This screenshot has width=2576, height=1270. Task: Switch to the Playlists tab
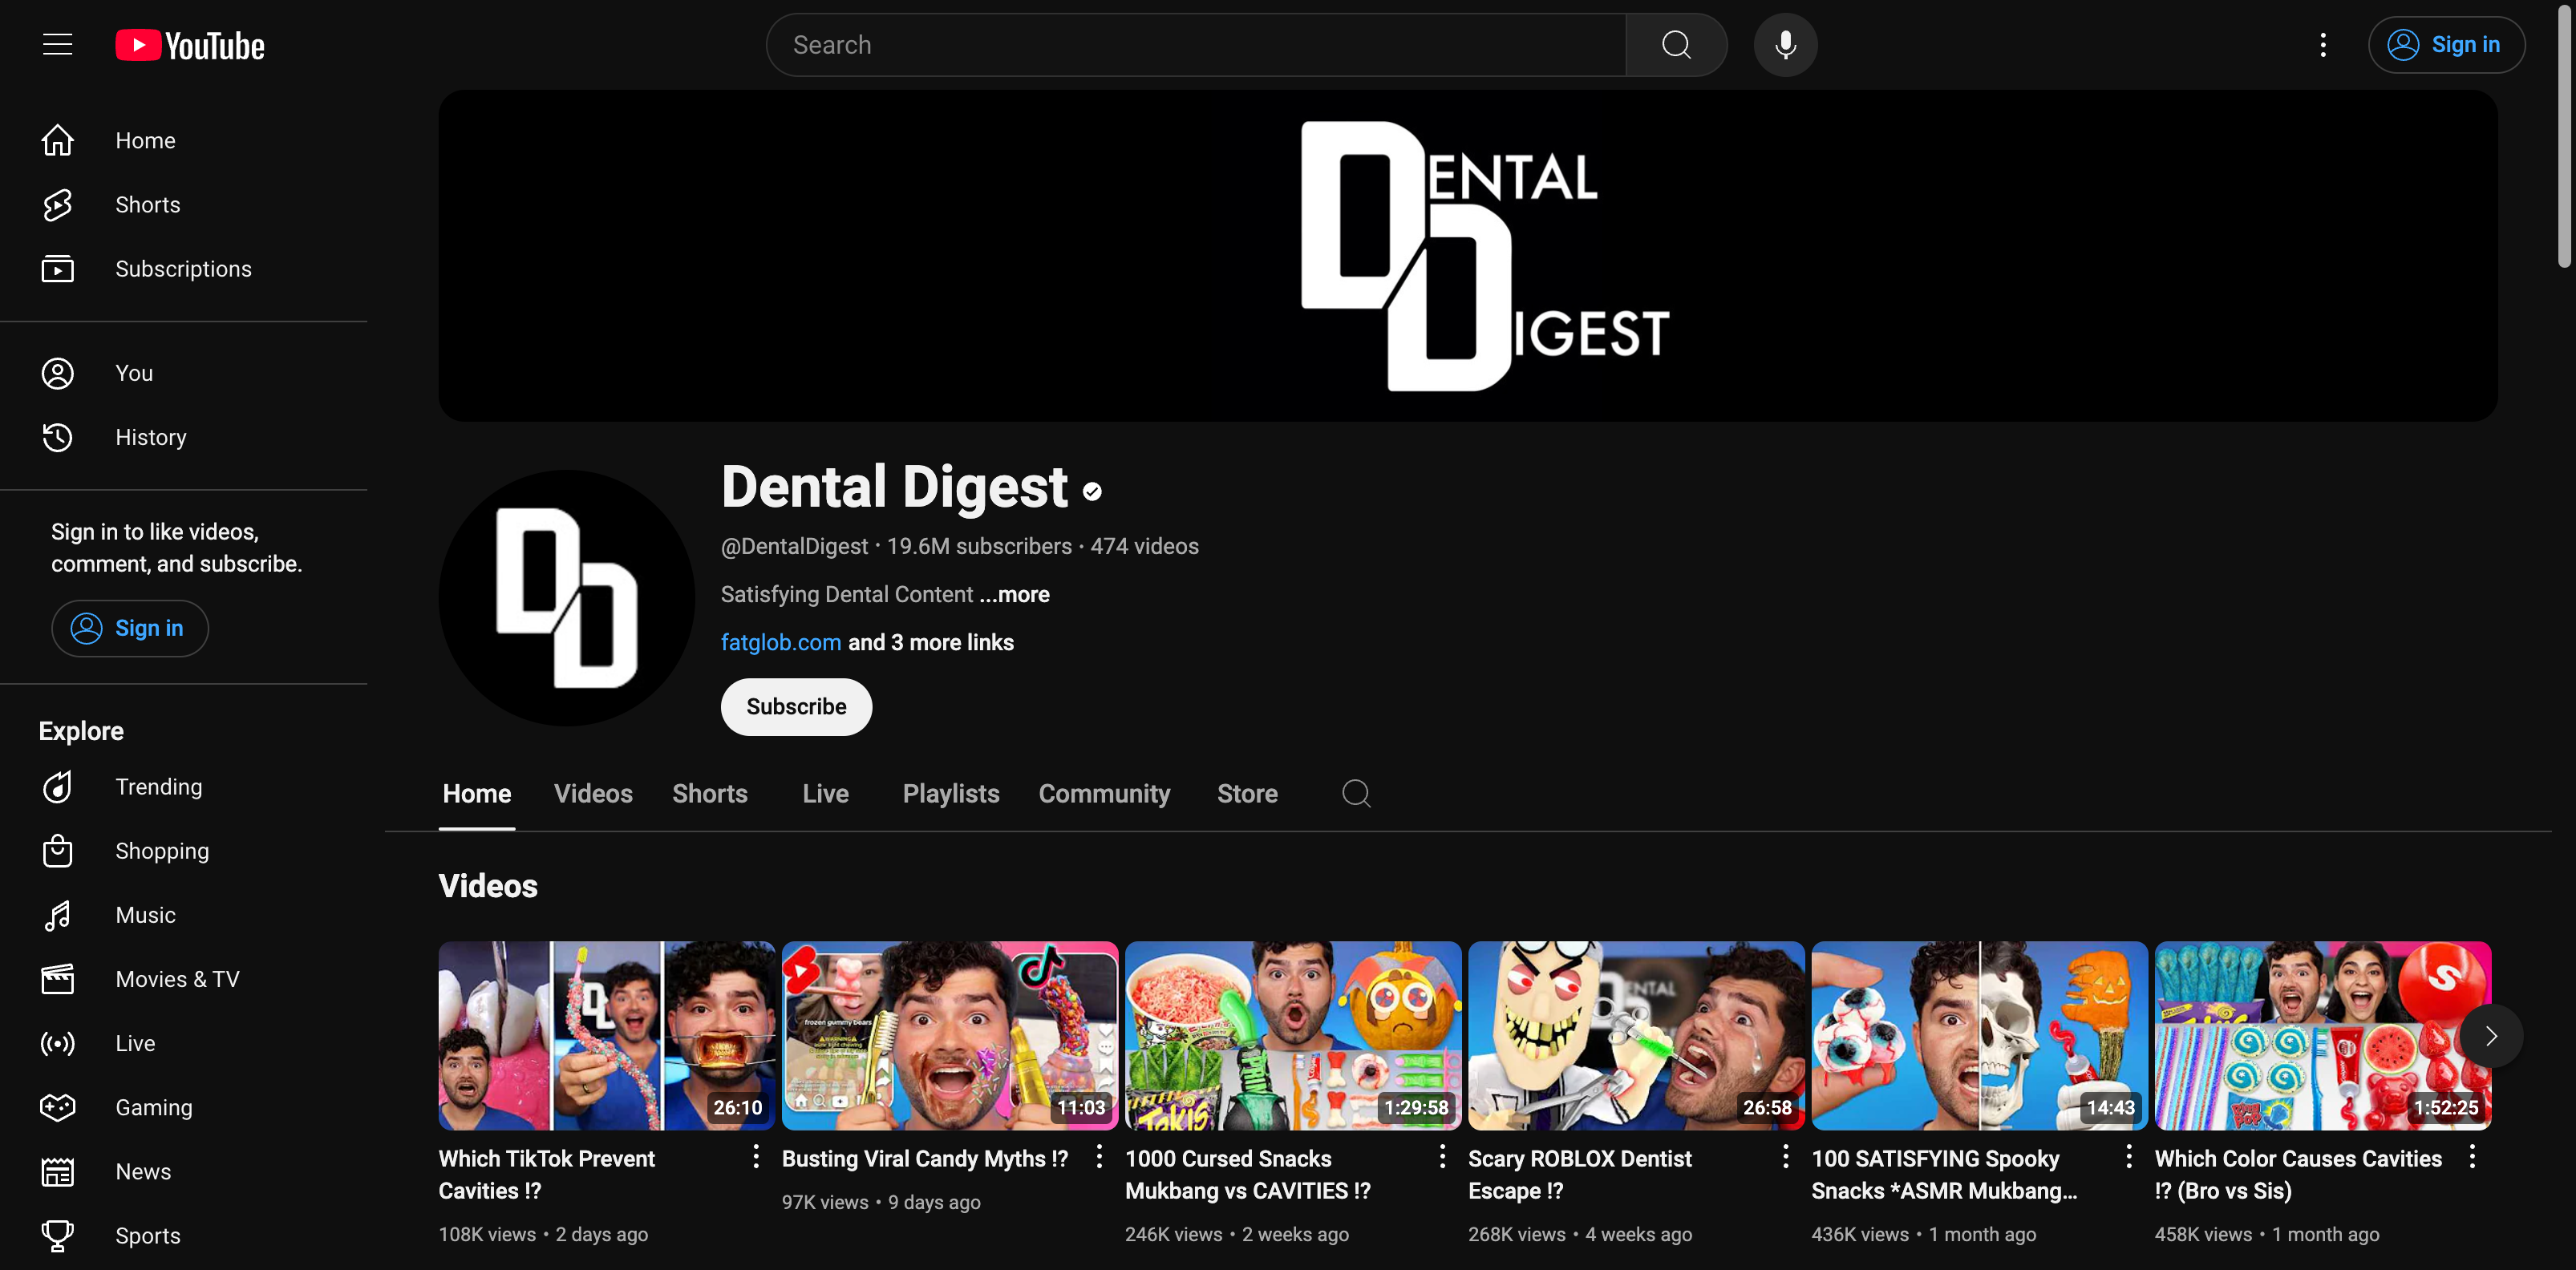coord(950,794)
